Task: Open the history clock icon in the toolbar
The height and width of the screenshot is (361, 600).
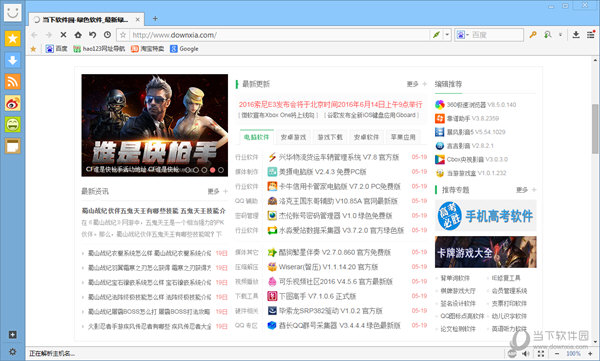Action: click(108, 35)
